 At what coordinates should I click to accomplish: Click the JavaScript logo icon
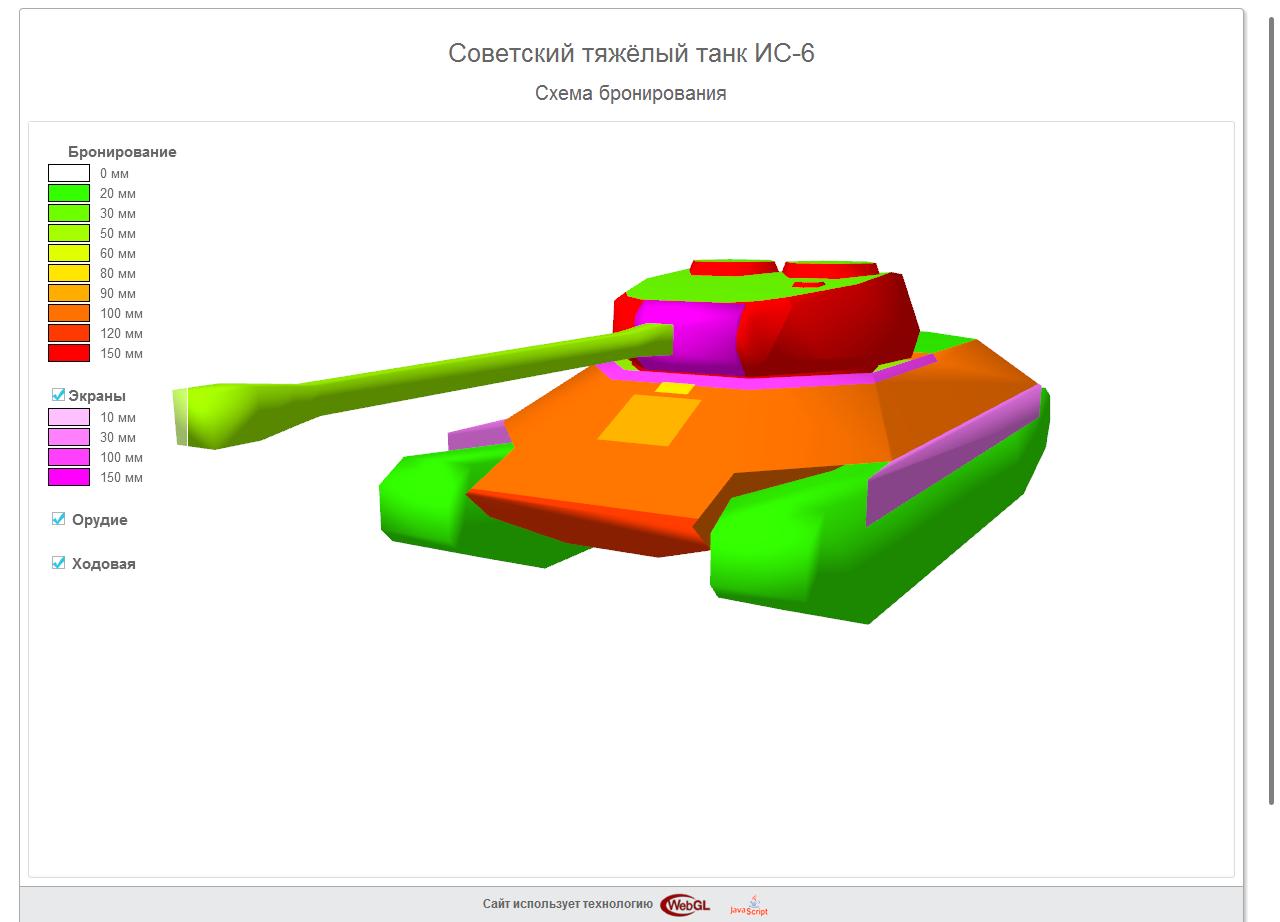749,905
